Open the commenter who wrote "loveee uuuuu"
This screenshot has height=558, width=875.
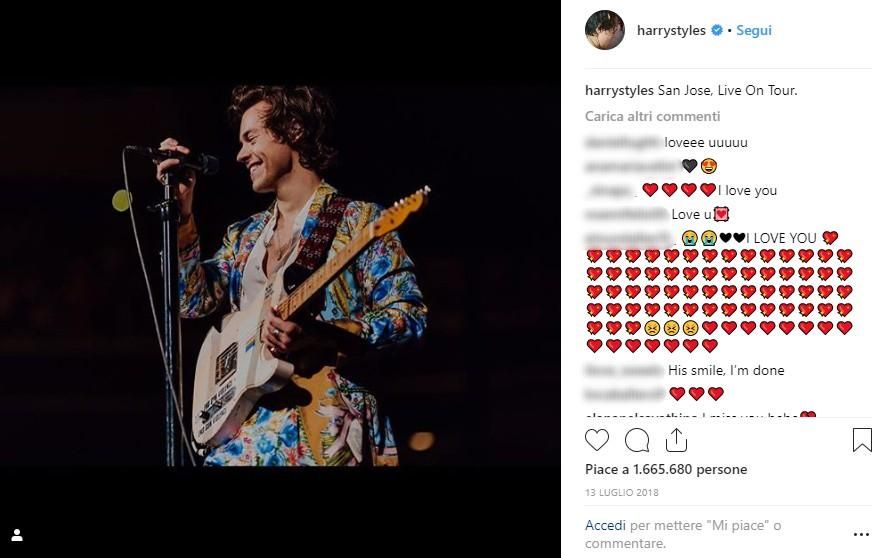[622, 143]
